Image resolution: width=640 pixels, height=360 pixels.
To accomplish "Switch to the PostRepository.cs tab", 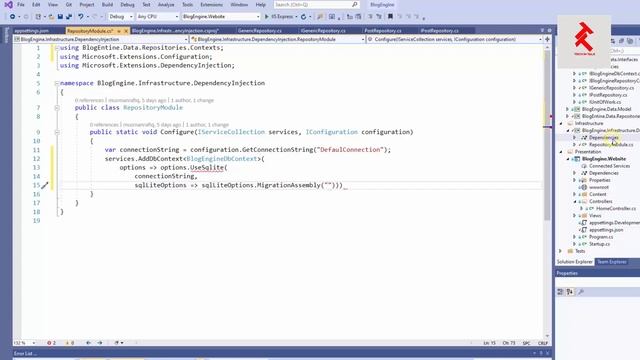I will coord(383,31).
